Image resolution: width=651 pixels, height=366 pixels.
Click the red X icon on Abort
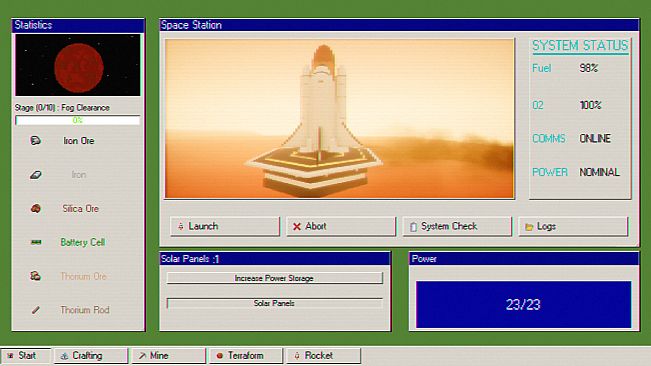297,226
